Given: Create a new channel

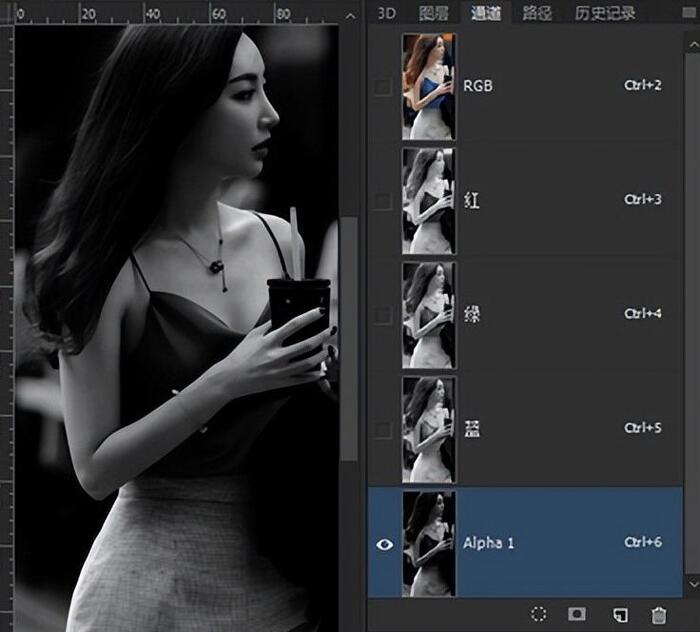Looking at the screenshot, I should 619,614.
